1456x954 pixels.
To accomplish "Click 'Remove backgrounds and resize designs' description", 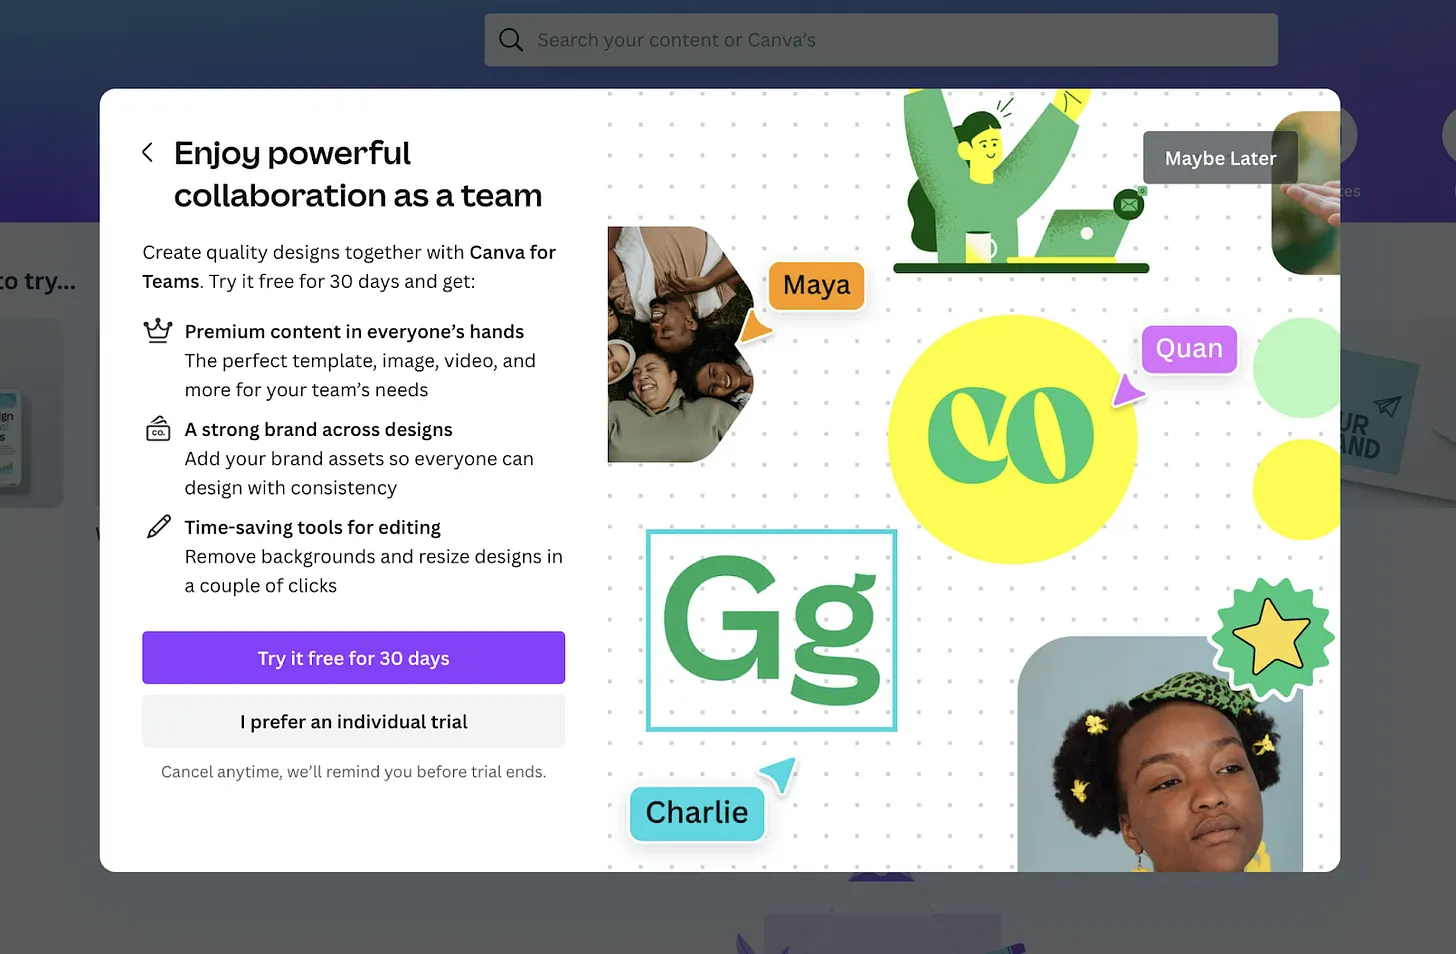I will 373,571.
